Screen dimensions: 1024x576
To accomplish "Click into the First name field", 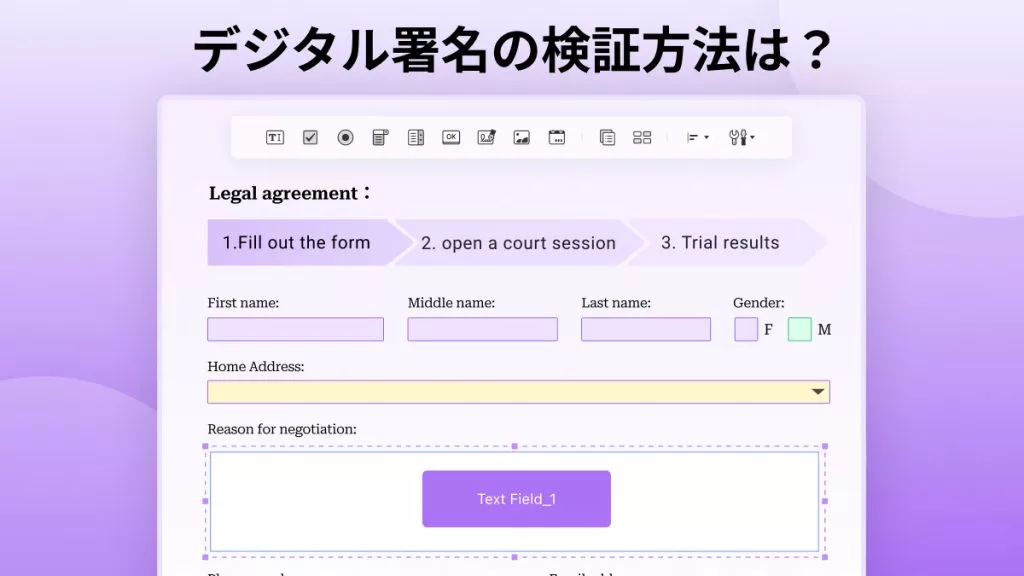I will click(295, 329).
